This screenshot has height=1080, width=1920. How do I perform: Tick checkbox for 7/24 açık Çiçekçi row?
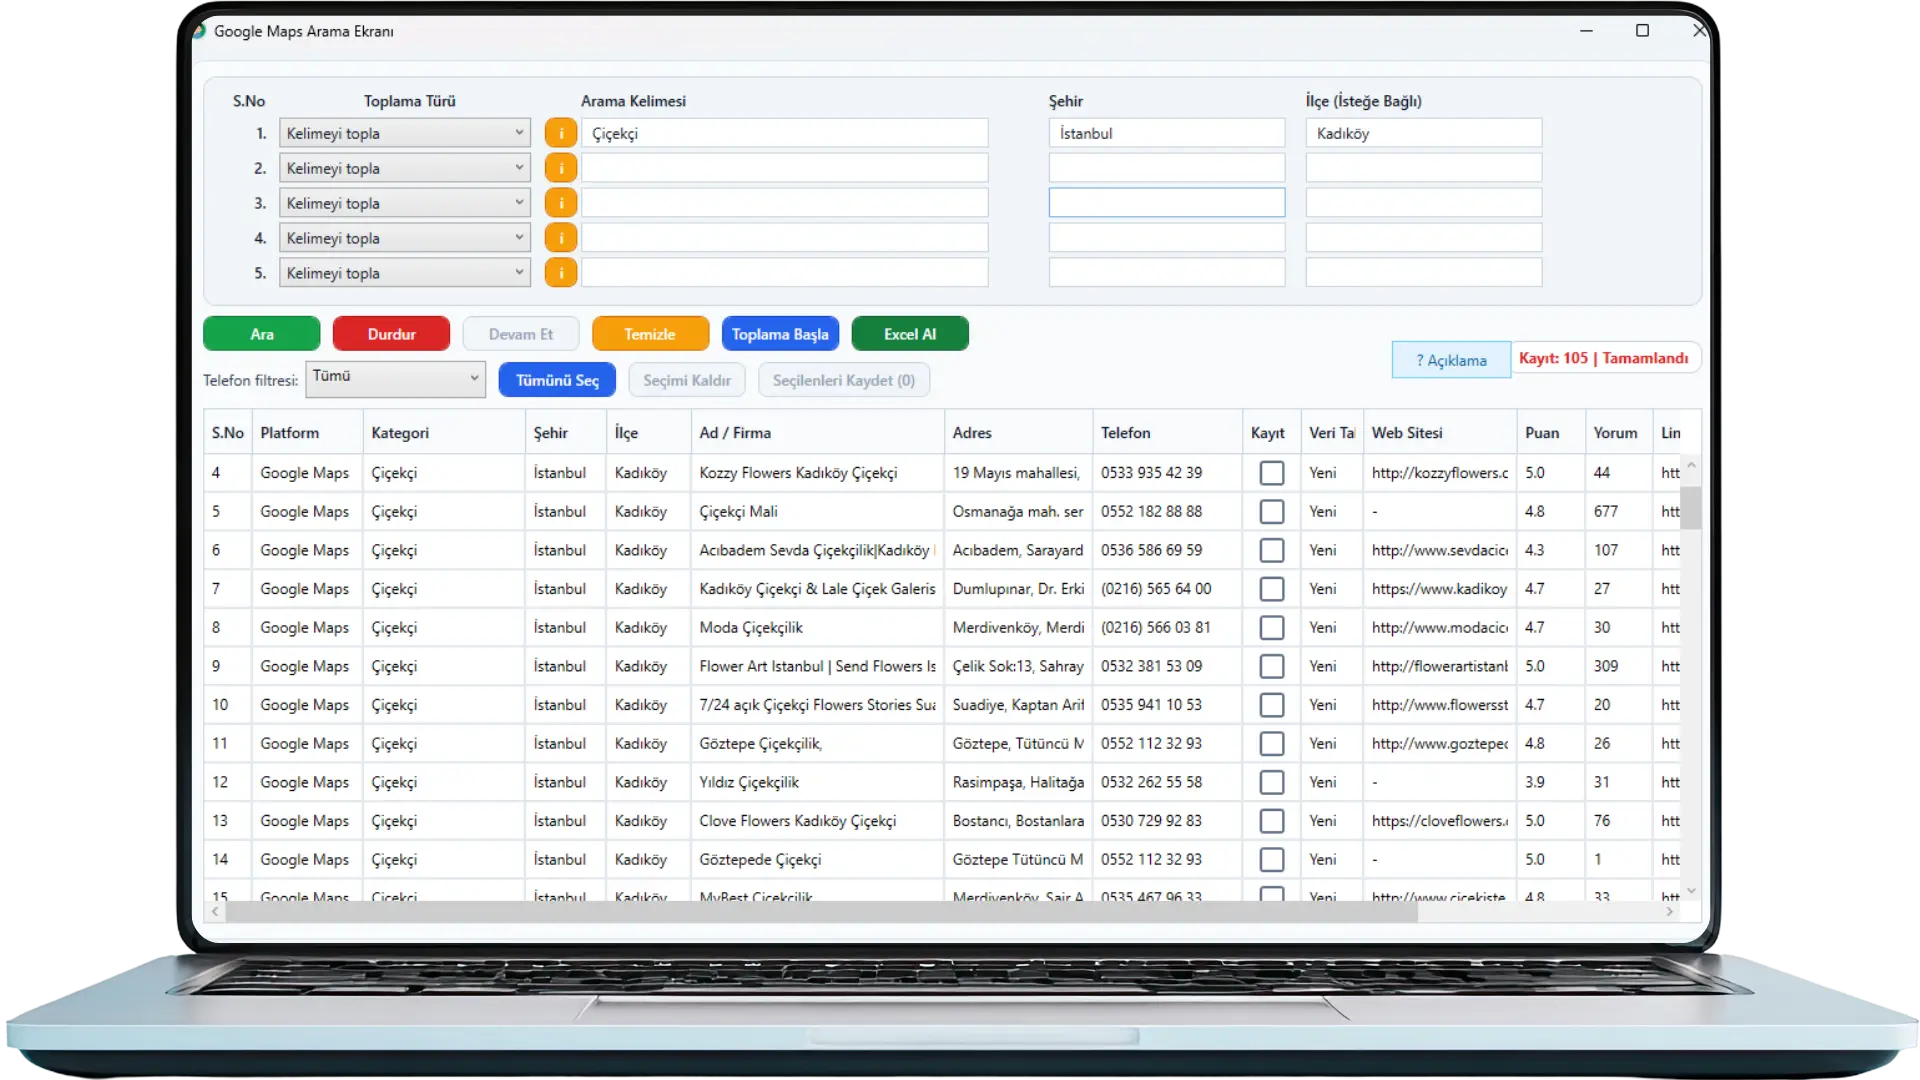[1272, 705]
